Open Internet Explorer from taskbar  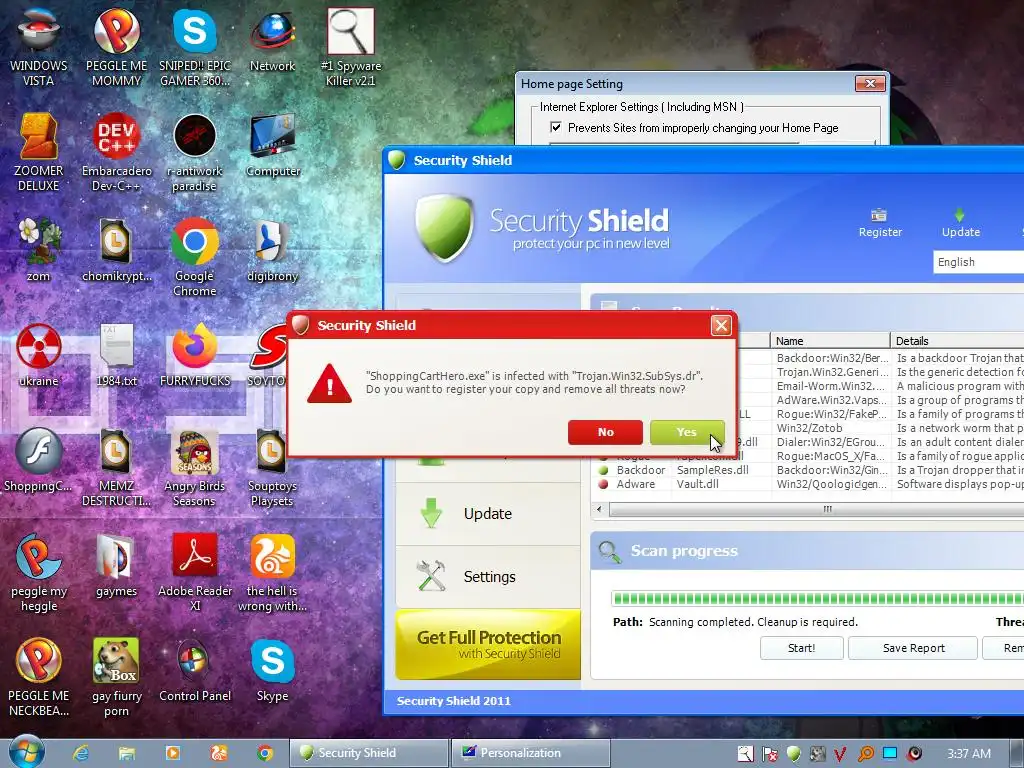pyautogui.click(x=81, y=753)
